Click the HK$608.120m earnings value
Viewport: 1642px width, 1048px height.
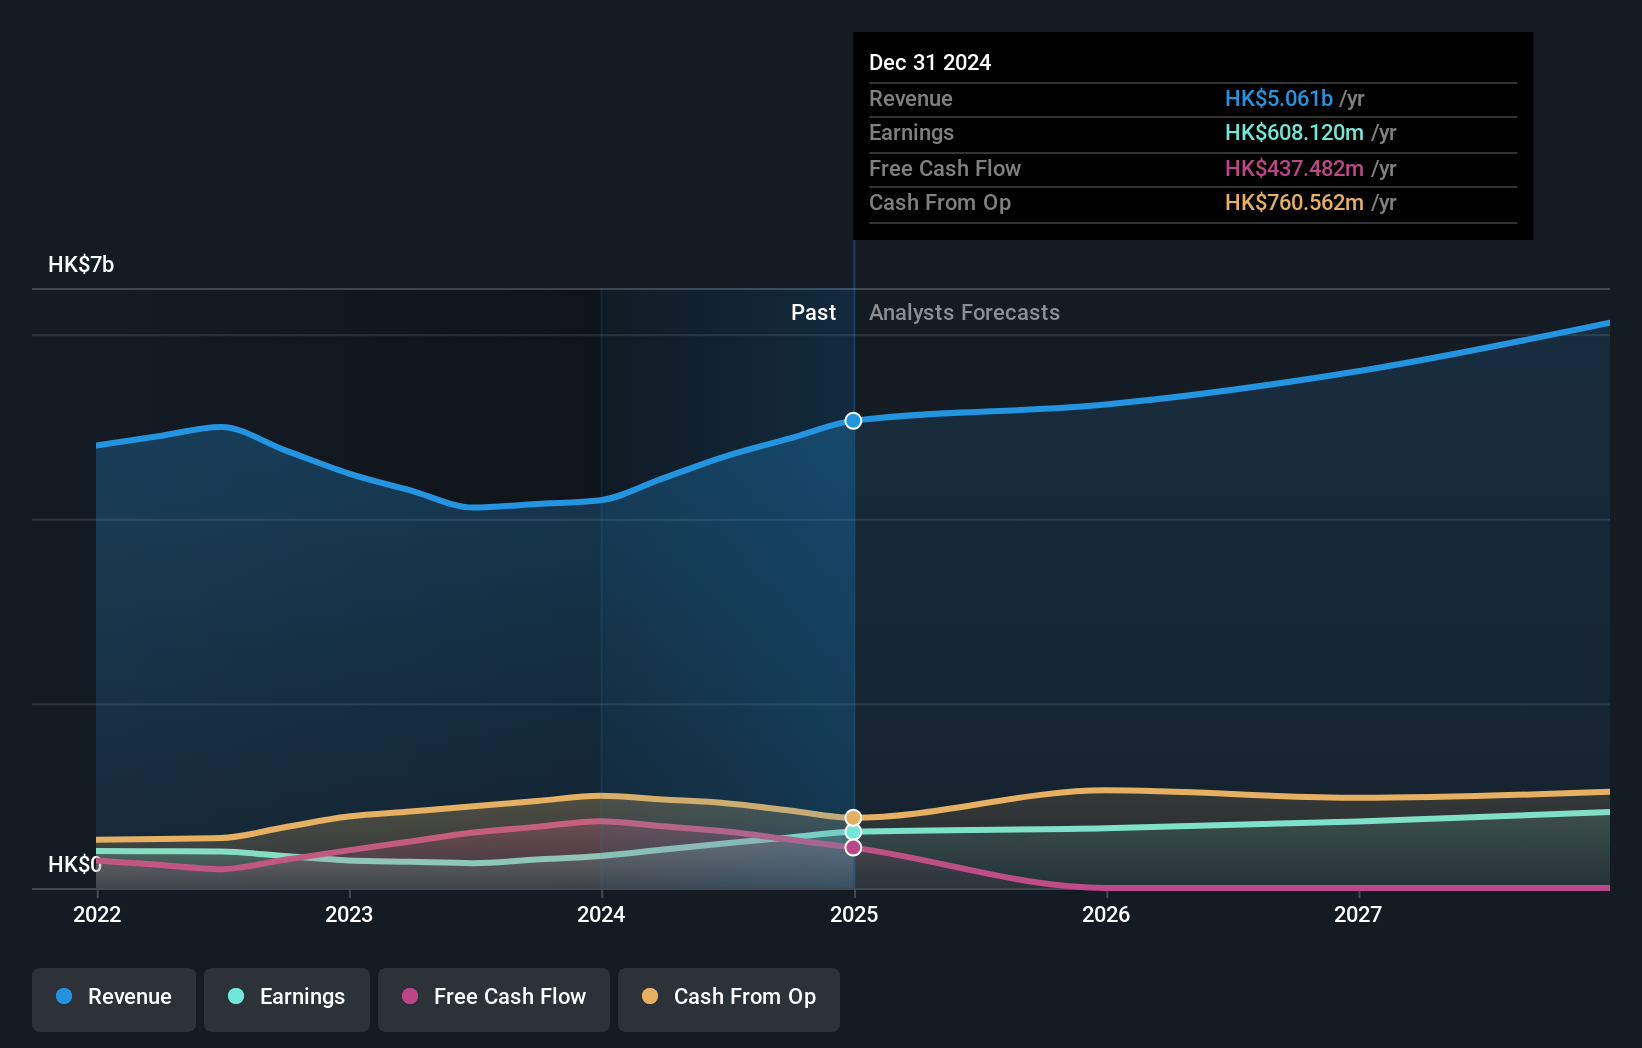1294,132
